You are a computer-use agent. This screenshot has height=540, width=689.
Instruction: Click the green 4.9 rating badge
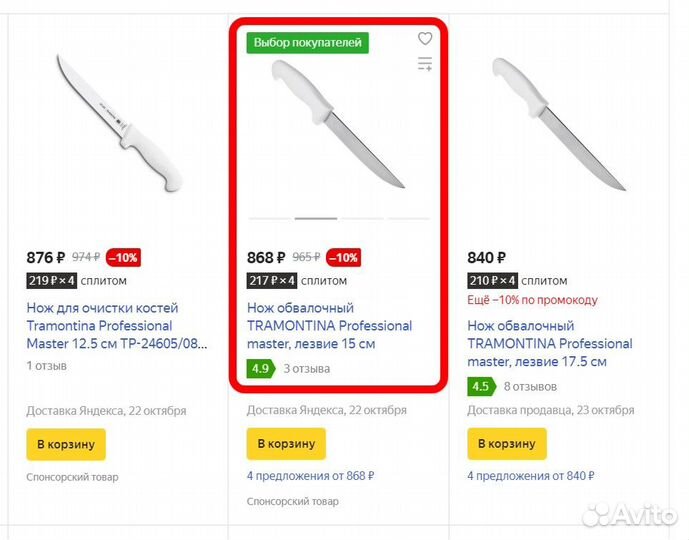point(260,368)
